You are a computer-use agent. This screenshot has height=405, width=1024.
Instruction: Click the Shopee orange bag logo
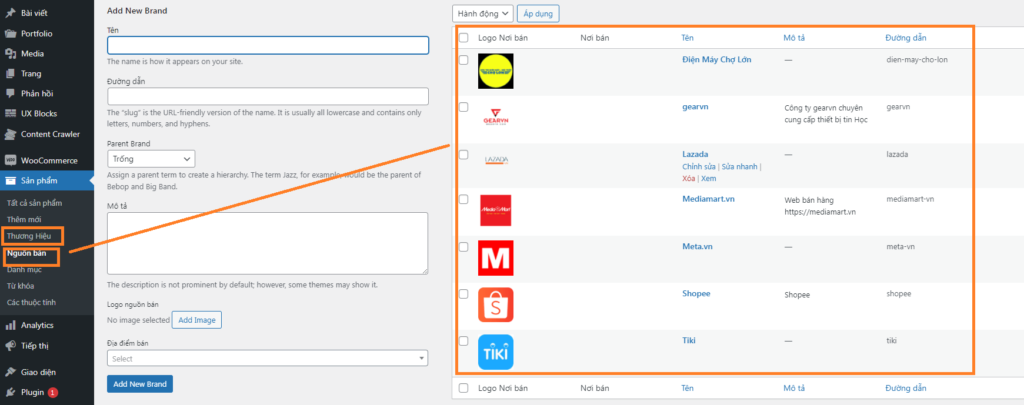click(x=496, y=304)
